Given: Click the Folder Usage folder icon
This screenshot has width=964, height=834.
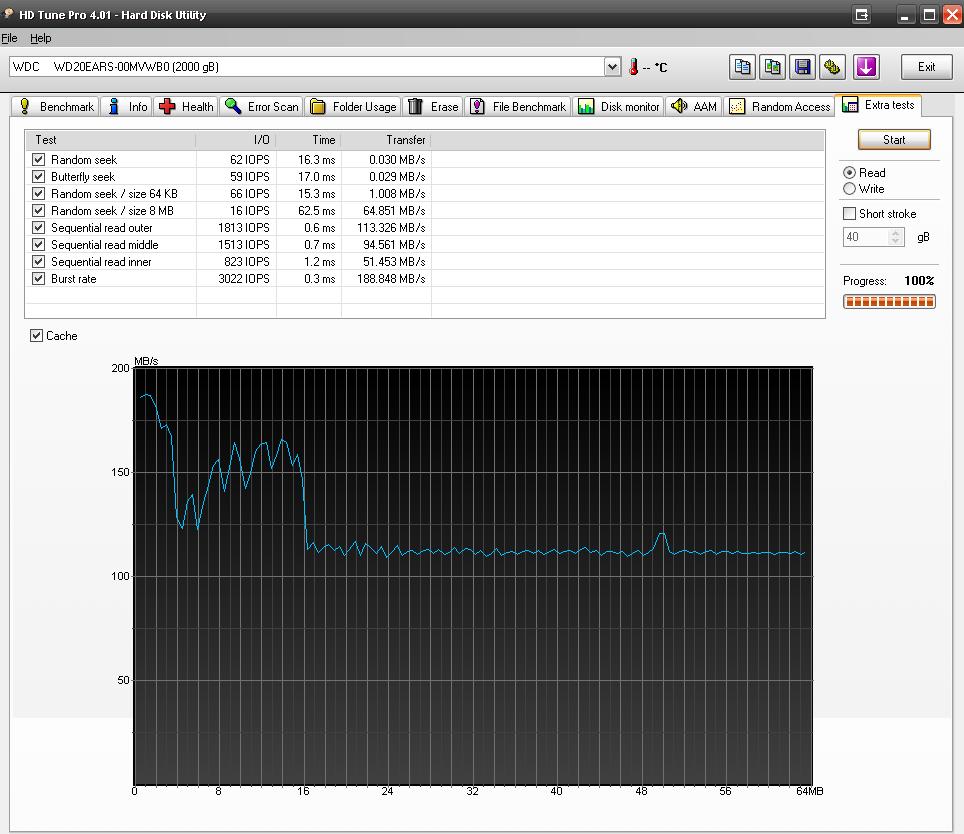Looking at the screenshot, I should [x=318, y=106].
